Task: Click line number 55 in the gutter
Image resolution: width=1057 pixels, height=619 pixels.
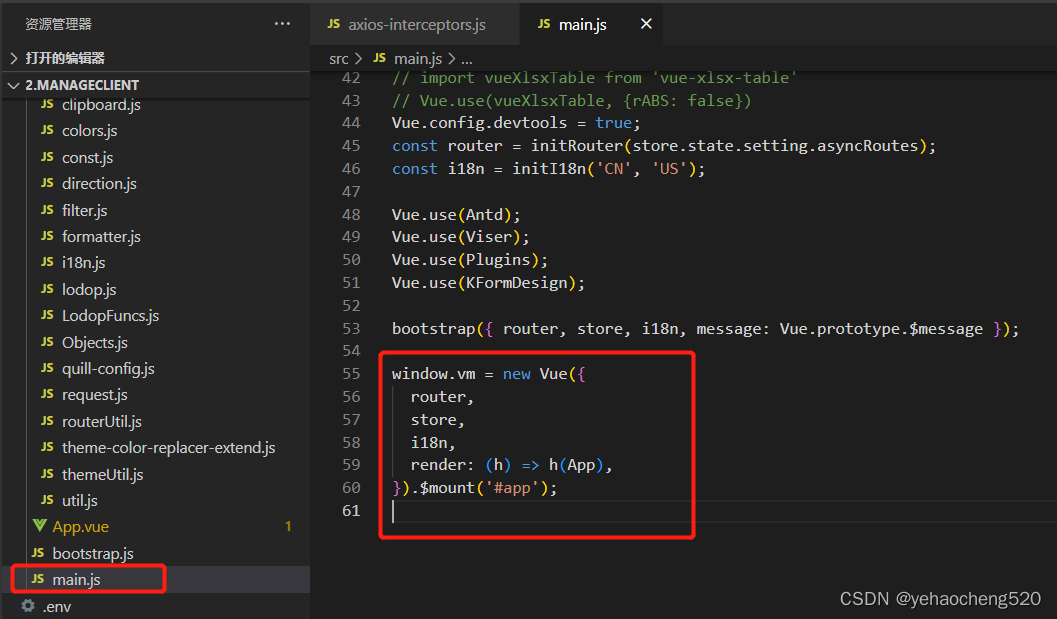Action: (x=351, y=374)
